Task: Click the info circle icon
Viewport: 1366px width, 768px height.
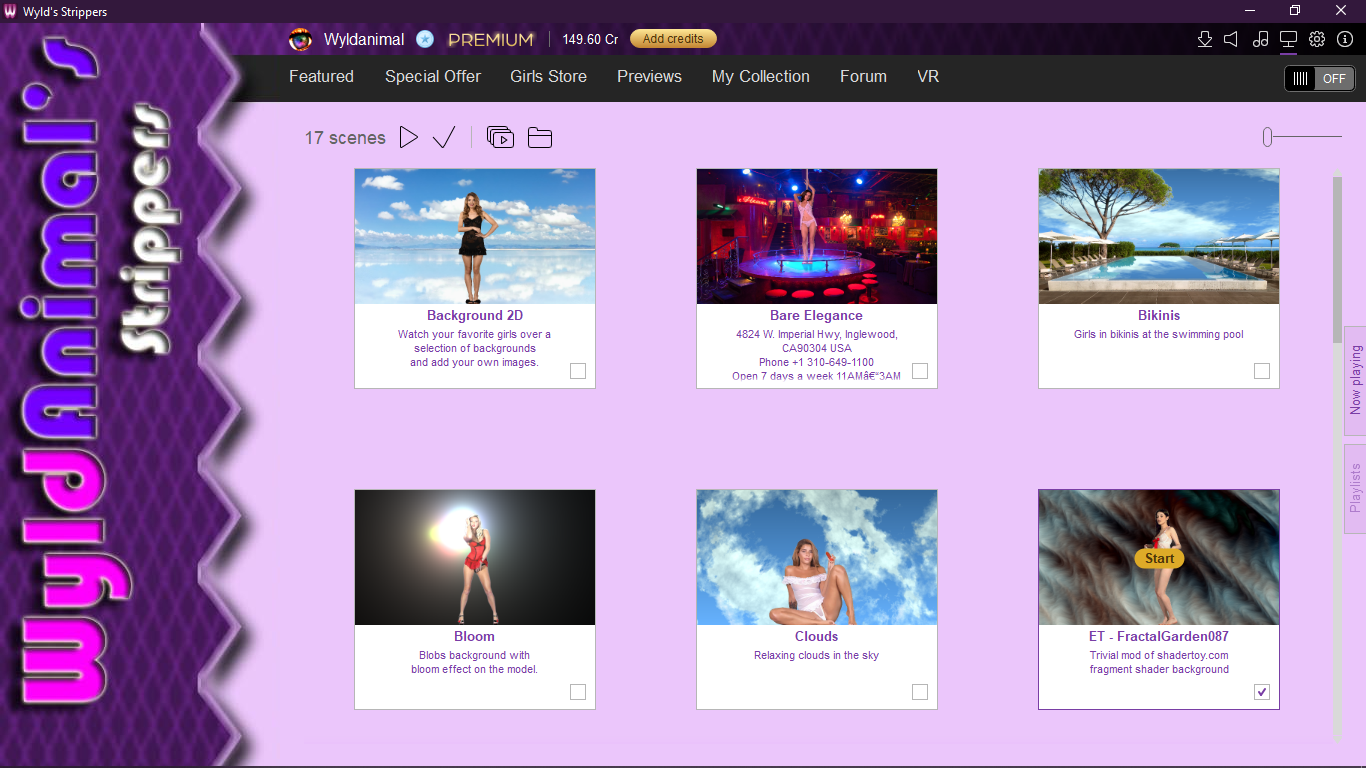Action: click(x=1345, y=39)
